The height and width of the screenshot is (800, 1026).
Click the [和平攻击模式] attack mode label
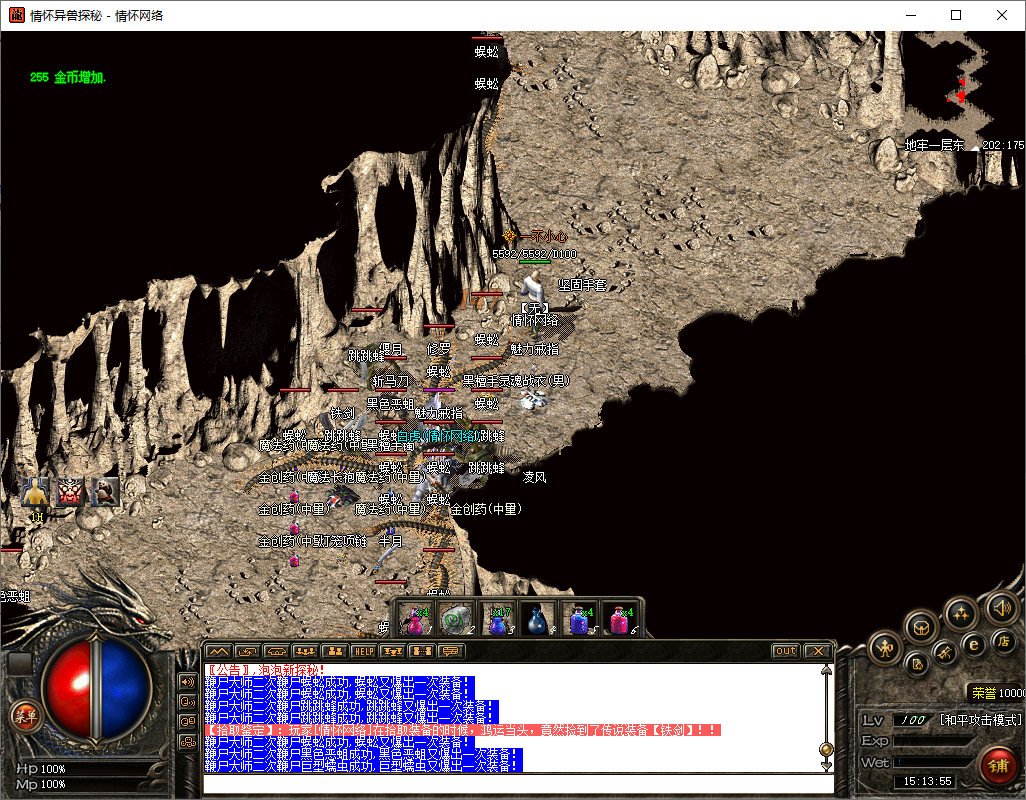(x=981, y=720)
